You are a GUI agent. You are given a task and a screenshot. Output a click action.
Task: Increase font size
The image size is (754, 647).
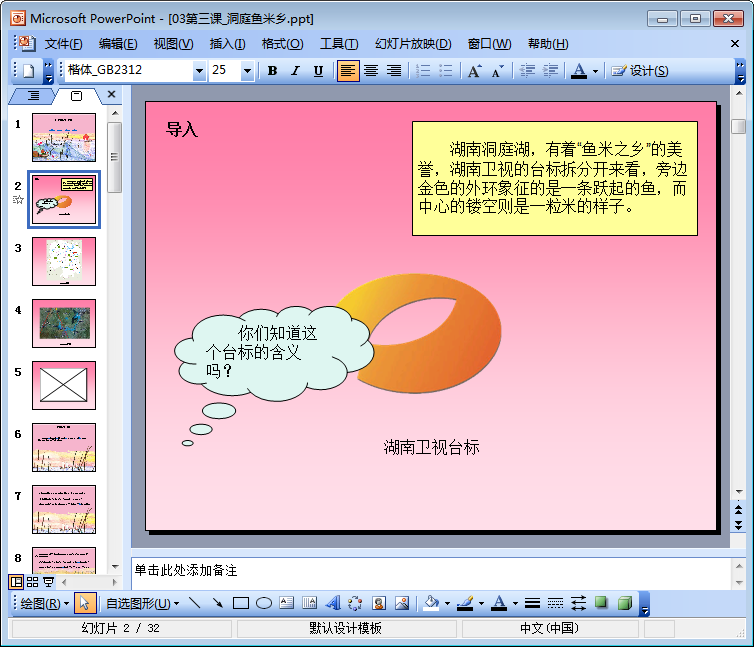click(475, 71)
